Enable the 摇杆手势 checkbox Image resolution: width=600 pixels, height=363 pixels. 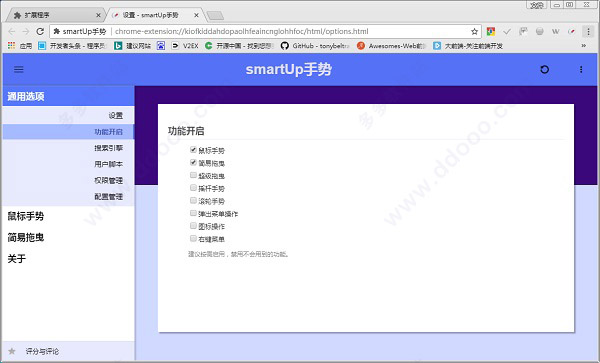(193, 187)
